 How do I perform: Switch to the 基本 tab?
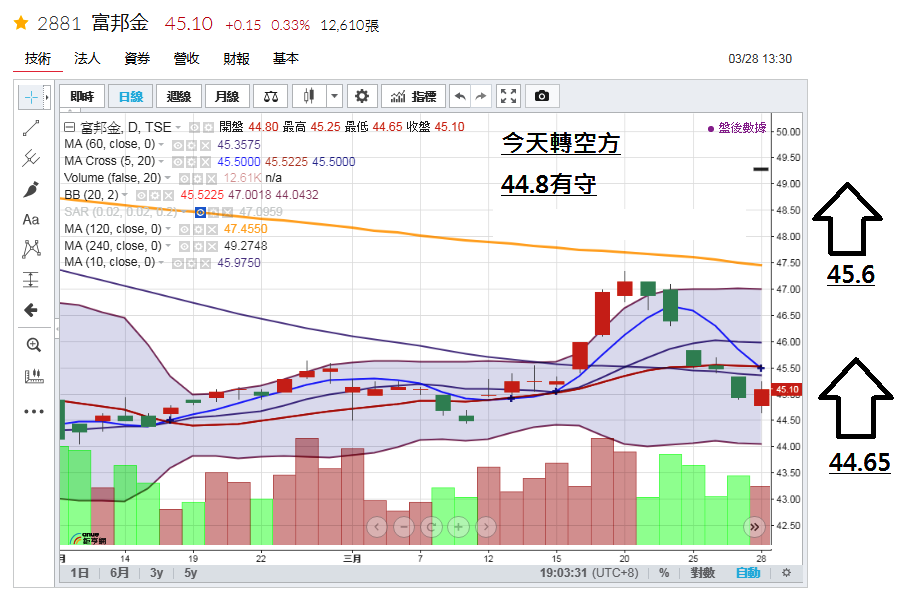click(x=286, y=59)
